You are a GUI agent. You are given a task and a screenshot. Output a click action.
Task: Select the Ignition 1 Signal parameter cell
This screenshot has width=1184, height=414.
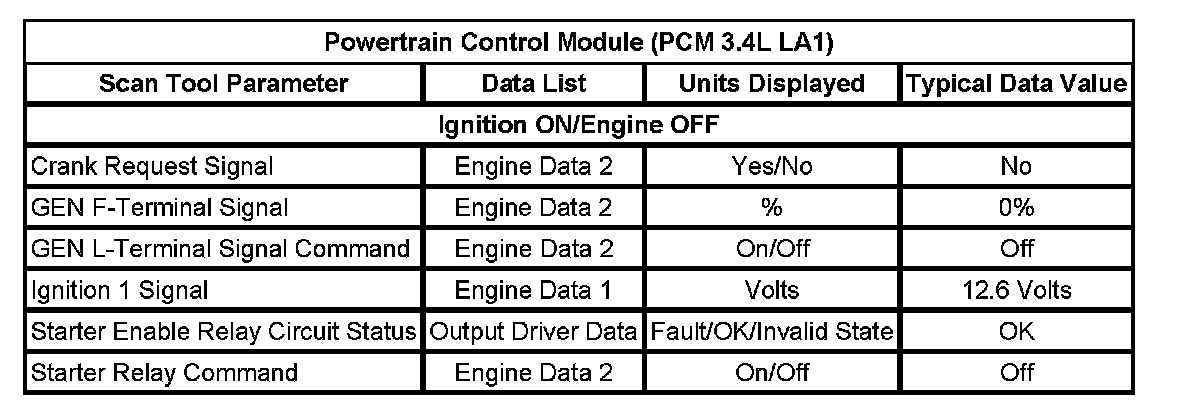coord(120,291)
